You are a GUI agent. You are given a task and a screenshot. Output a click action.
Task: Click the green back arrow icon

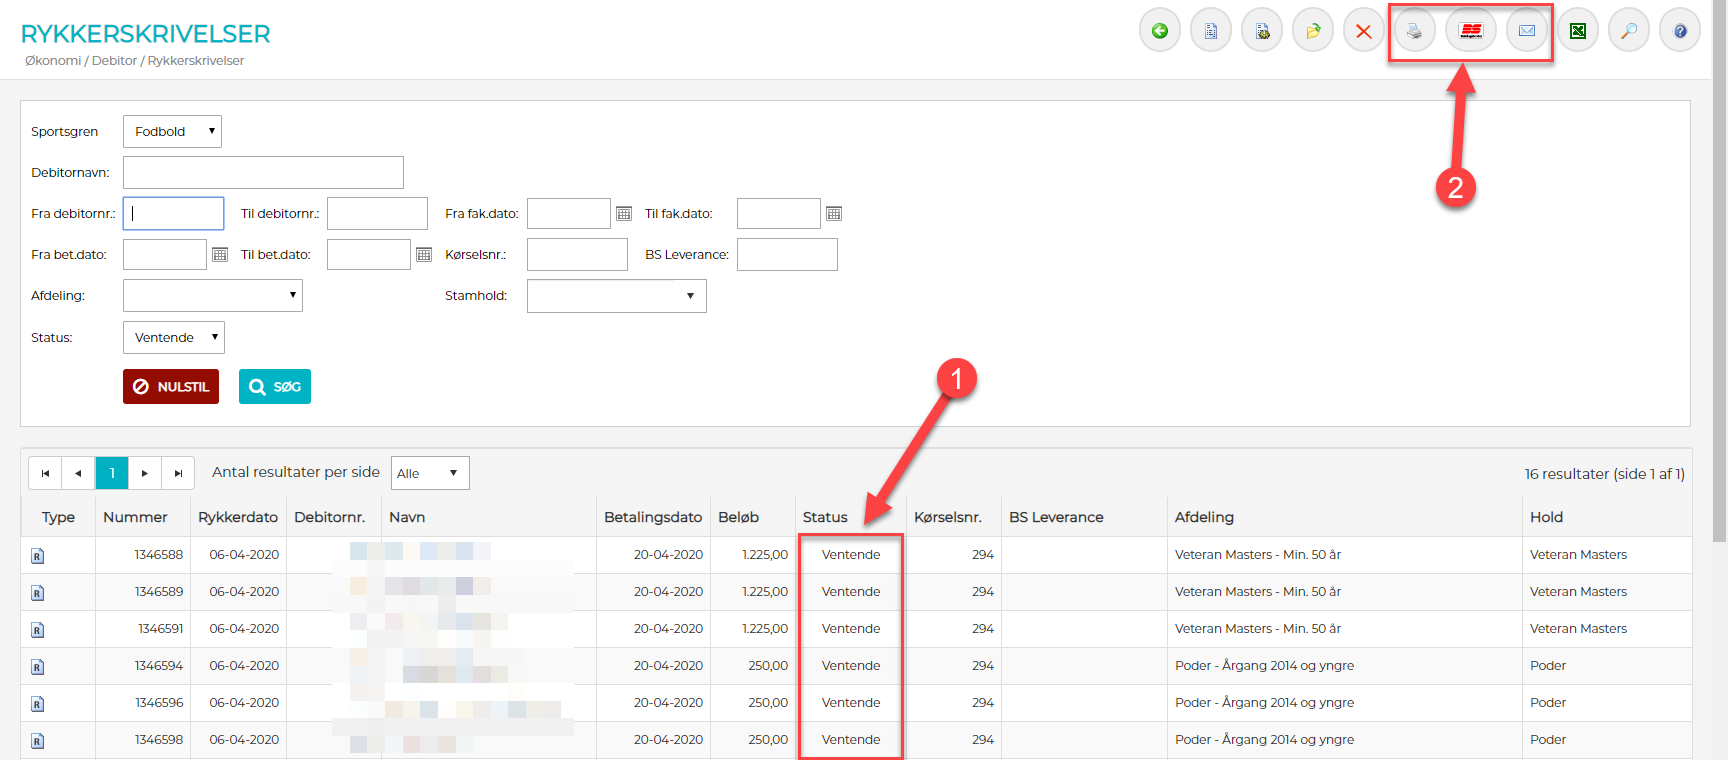tap(1160, 31)
